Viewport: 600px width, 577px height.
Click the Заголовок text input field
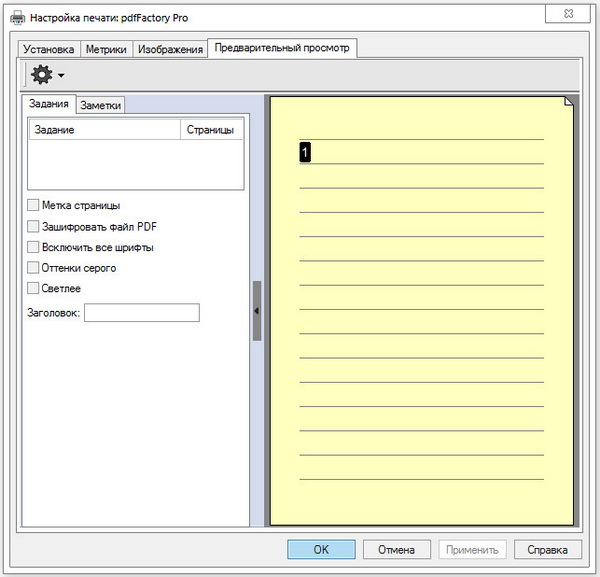pyautogui.click(x=142, y=313)
